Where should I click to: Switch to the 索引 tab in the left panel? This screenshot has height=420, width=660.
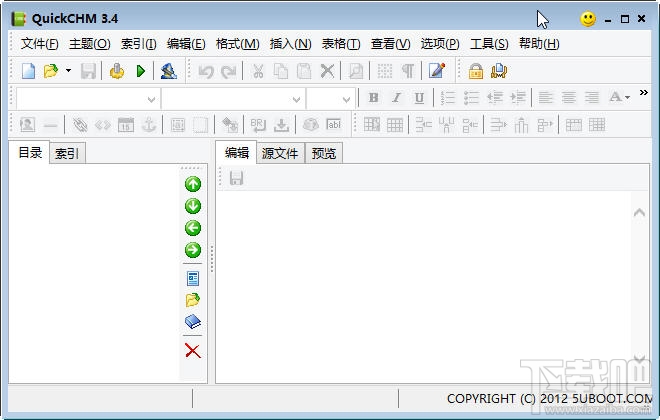coord(67,153)
